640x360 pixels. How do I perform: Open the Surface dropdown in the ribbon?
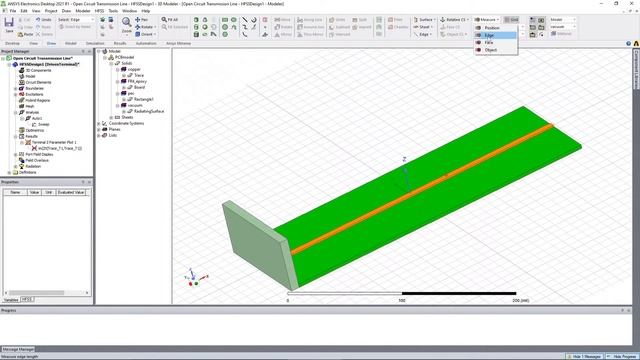click(x=424, y=20)
